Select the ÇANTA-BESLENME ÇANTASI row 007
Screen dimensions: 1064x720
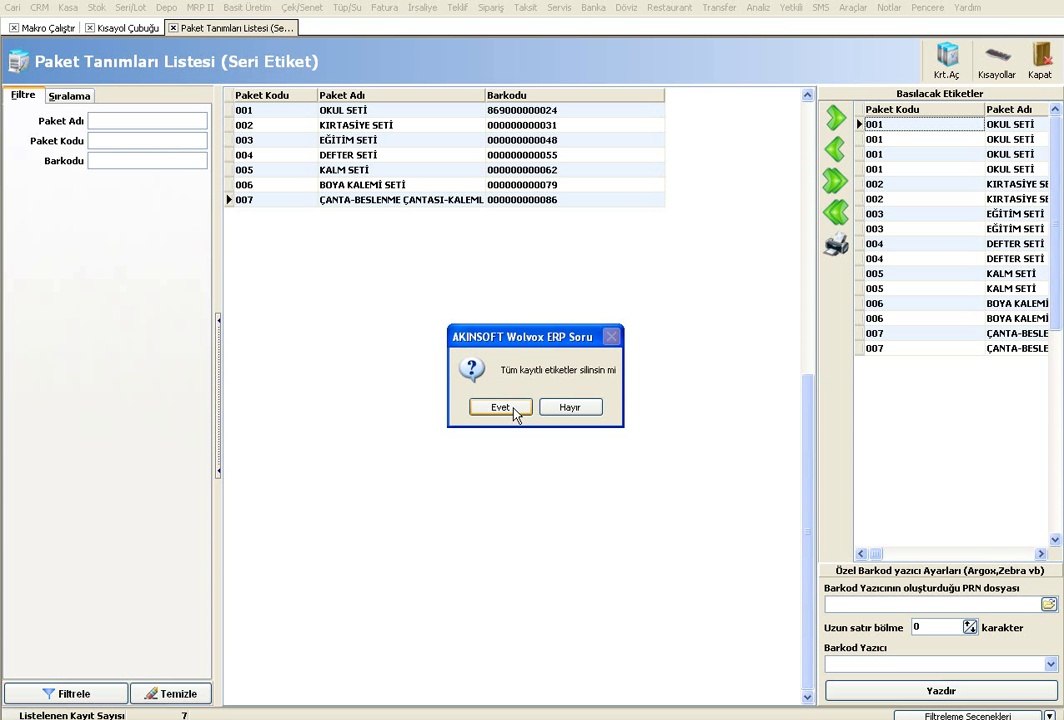click(444, 200)
